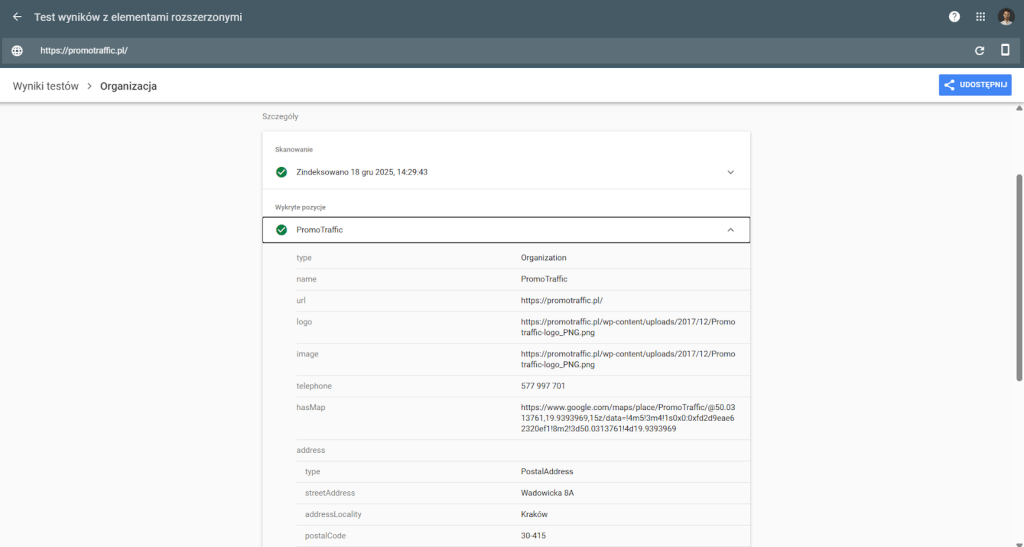Open the Google apps grid
1024x547 pixels.
coord(980,17)
